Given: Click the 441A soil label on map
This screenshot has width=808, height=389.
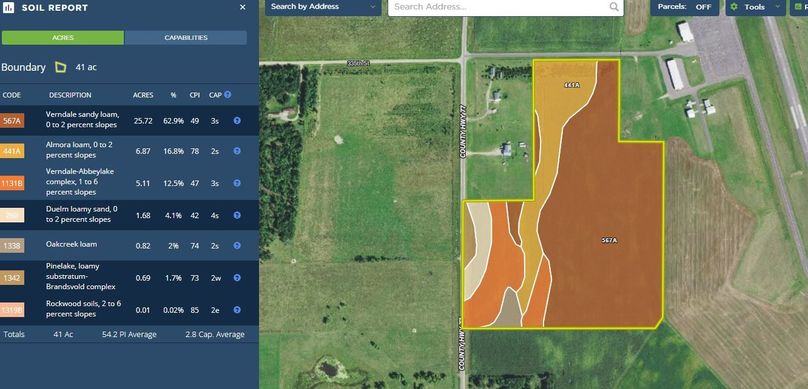Looking at the screenshot, I should (x=571, y=85).
